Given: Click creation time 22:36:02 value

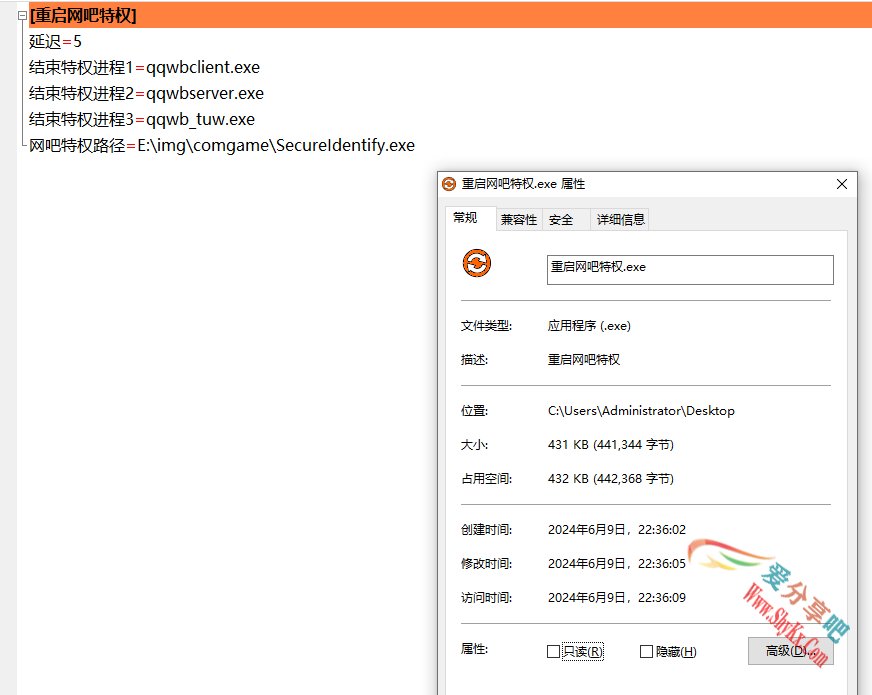Looking at the screenshot, I should tap(617, 530).
